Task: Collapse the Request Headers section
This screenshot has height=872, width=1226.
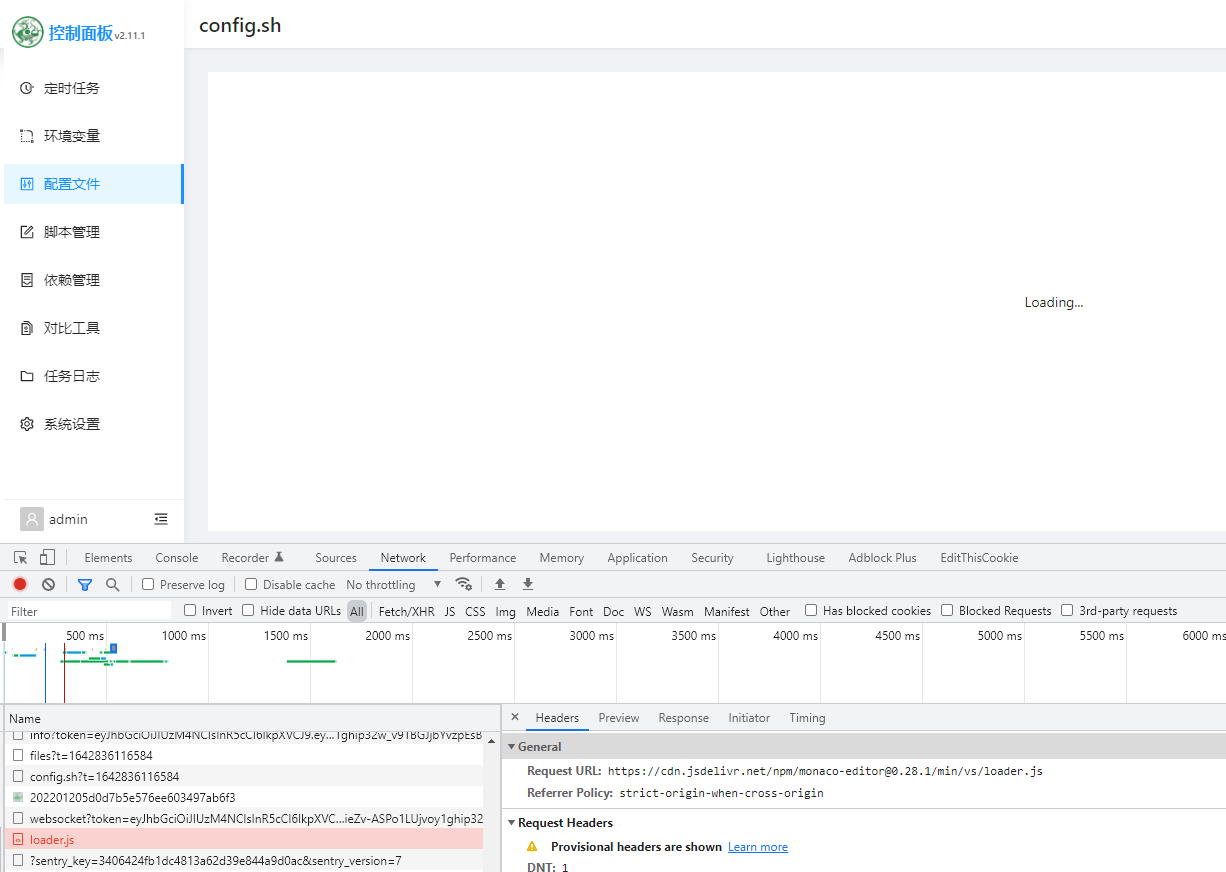Action: pos(511,823)
